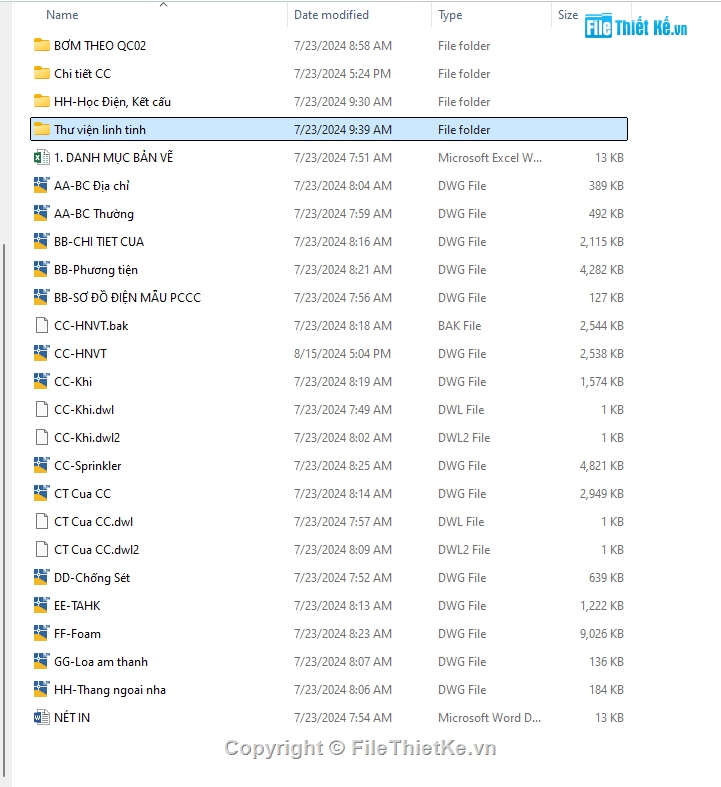This screenshot has height=787, width=721.
Task: Select the file name BB-Phương tiện
Action: point(96,270)
